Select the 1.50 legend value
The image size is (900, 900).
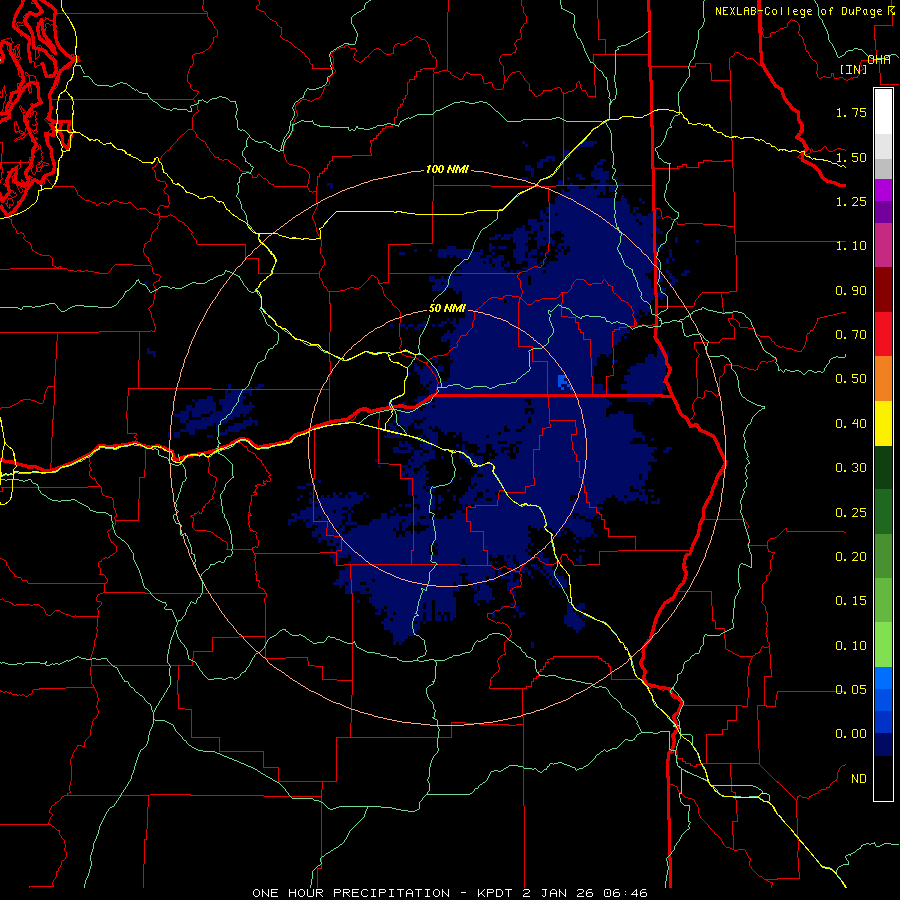tap(851, 157)
